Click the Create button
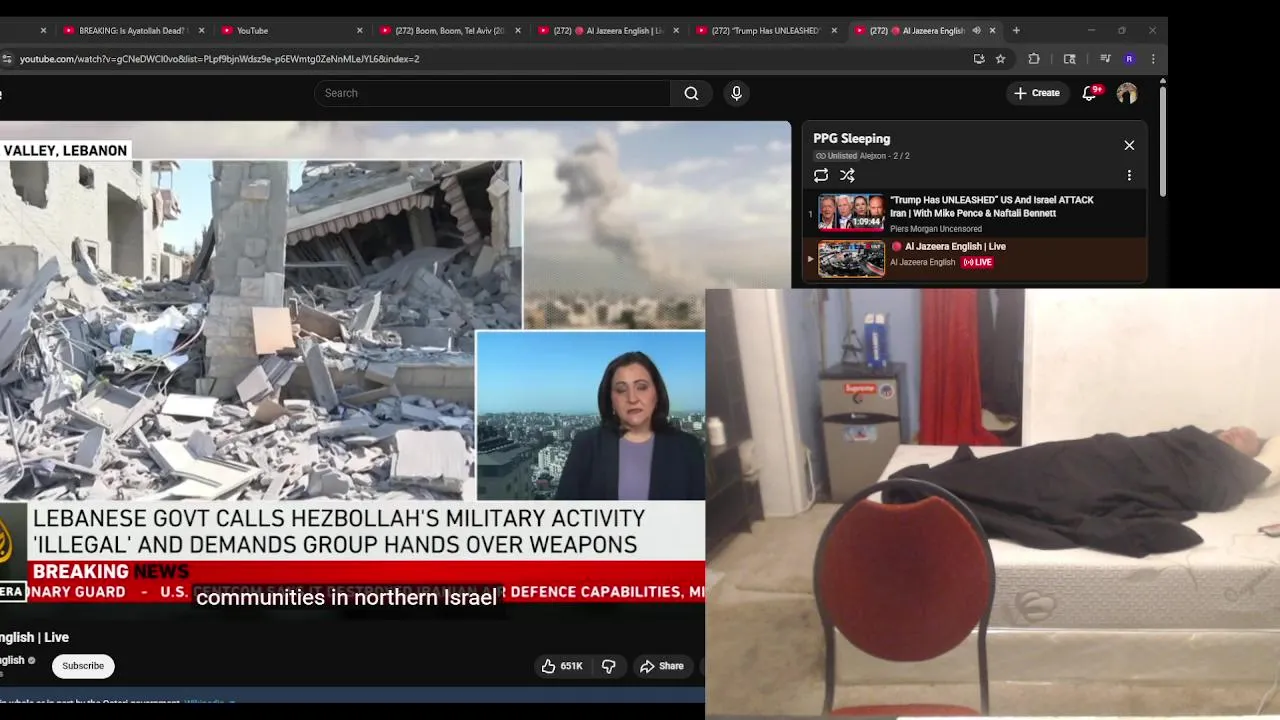 click(1036, 93)
